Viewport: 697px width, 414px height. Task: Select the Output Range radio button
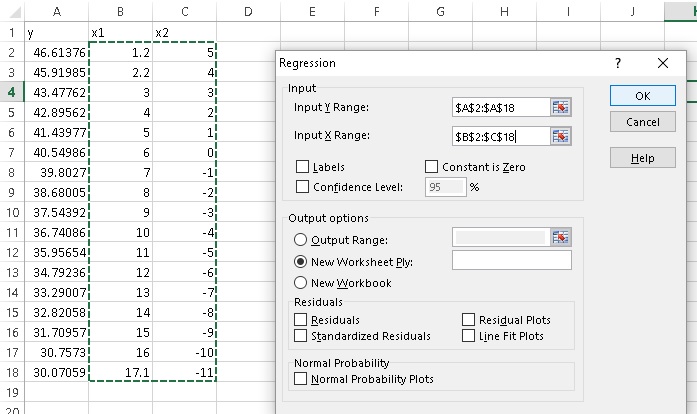click(x=301, y=240)
